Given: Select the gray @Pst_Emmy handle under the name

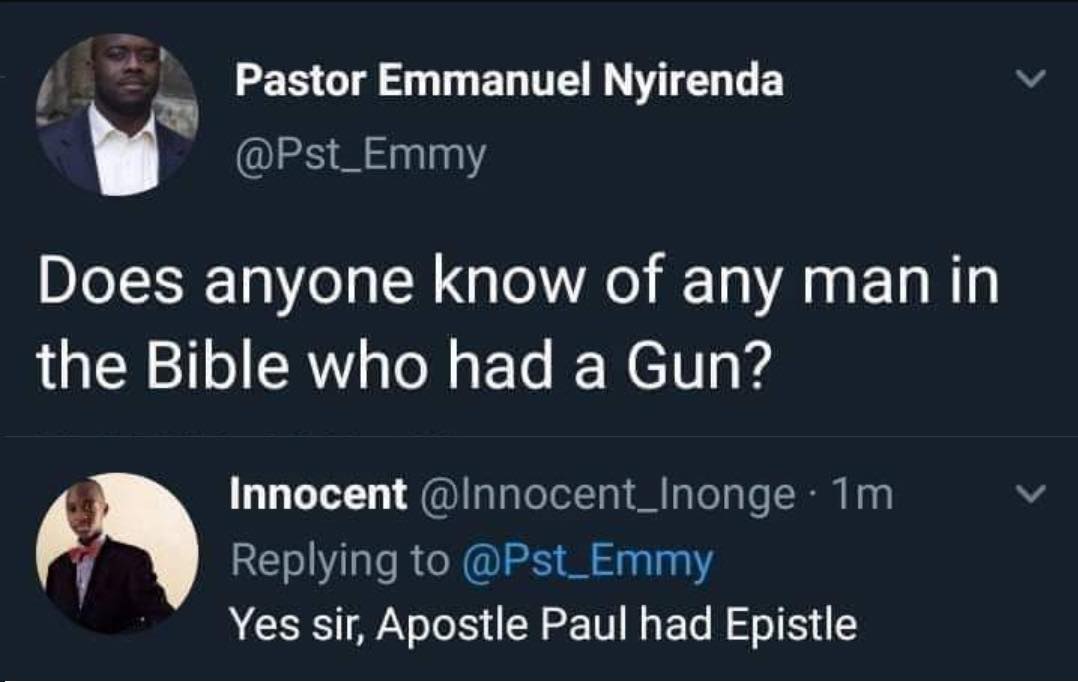Looking at the screenshot, I should point(360,156).
